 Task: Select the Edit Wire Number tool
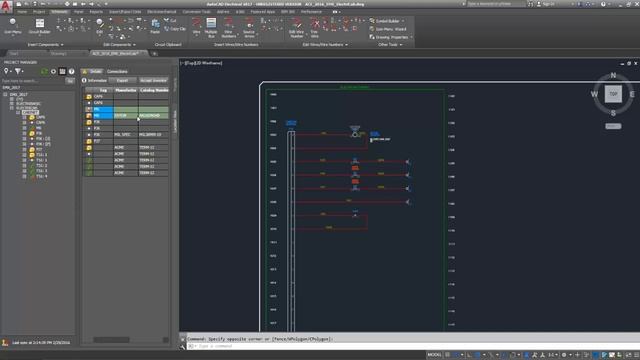click(x=297, y=27)
